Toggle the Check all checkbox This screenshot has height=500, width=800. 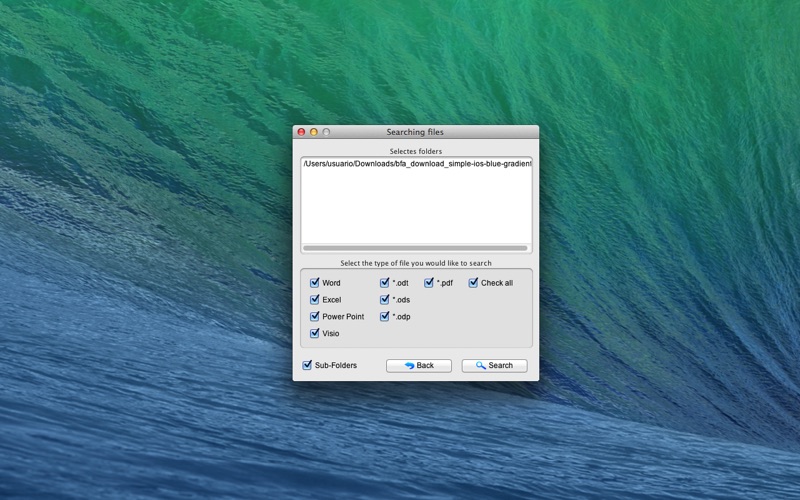(x=473, y=283)
